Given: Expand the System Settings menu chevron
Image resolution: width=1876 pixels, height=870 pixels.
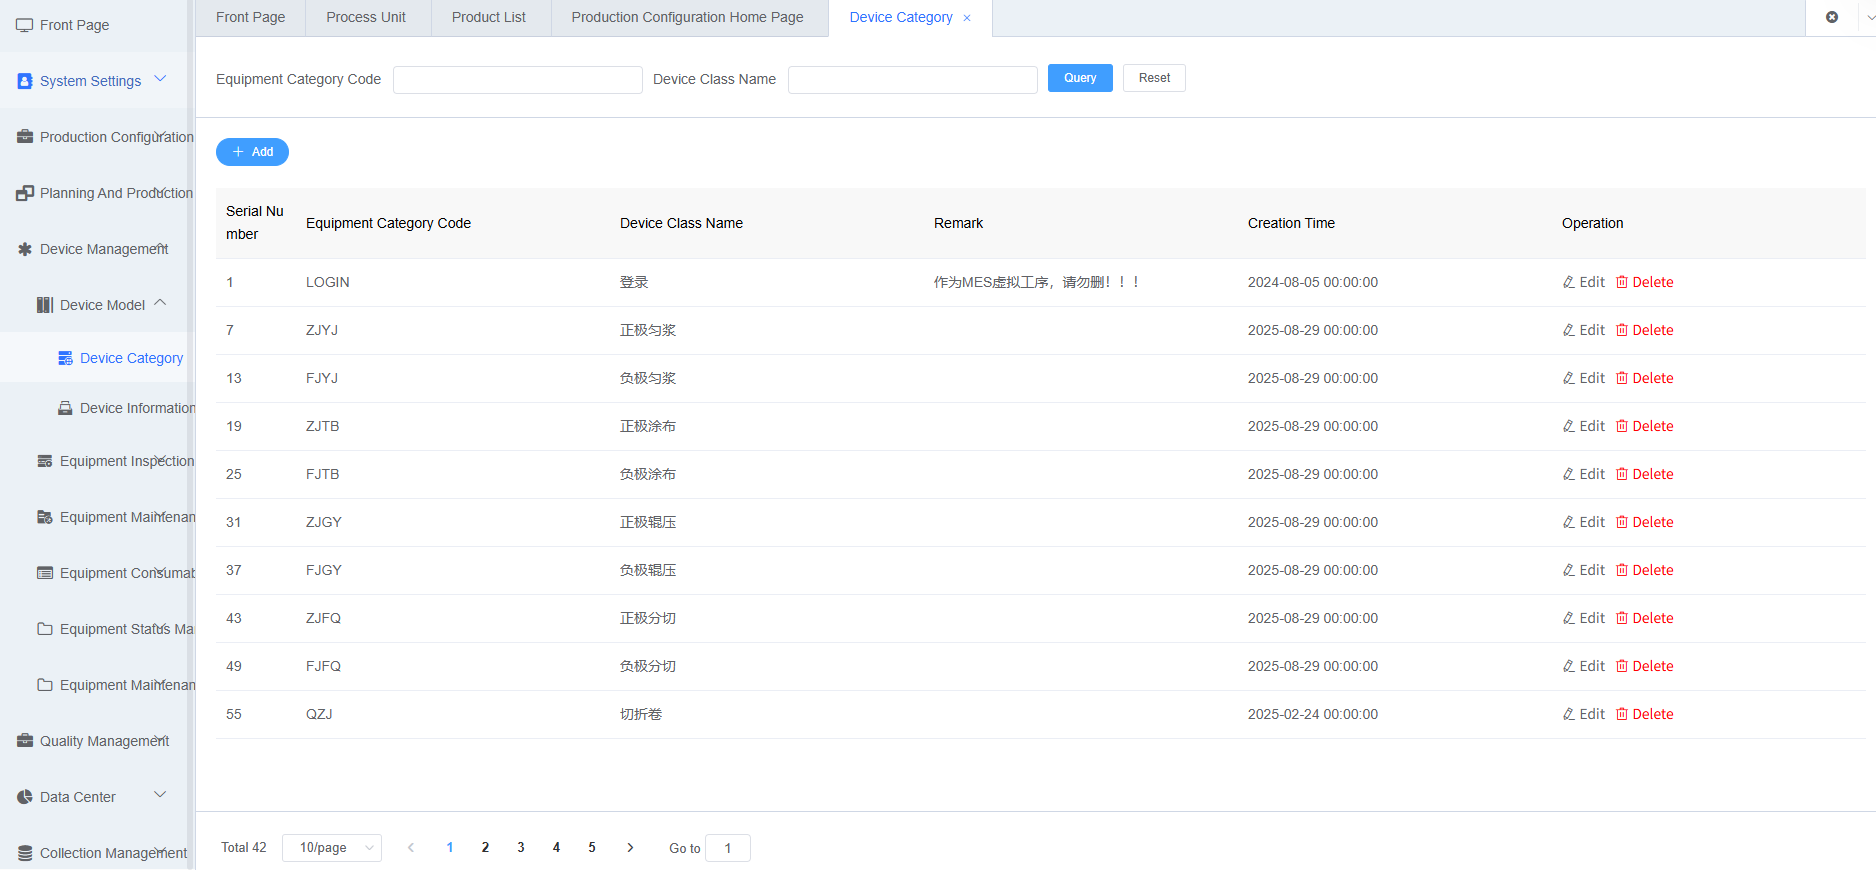Looking at the screenshot, I should pos(160,79).
